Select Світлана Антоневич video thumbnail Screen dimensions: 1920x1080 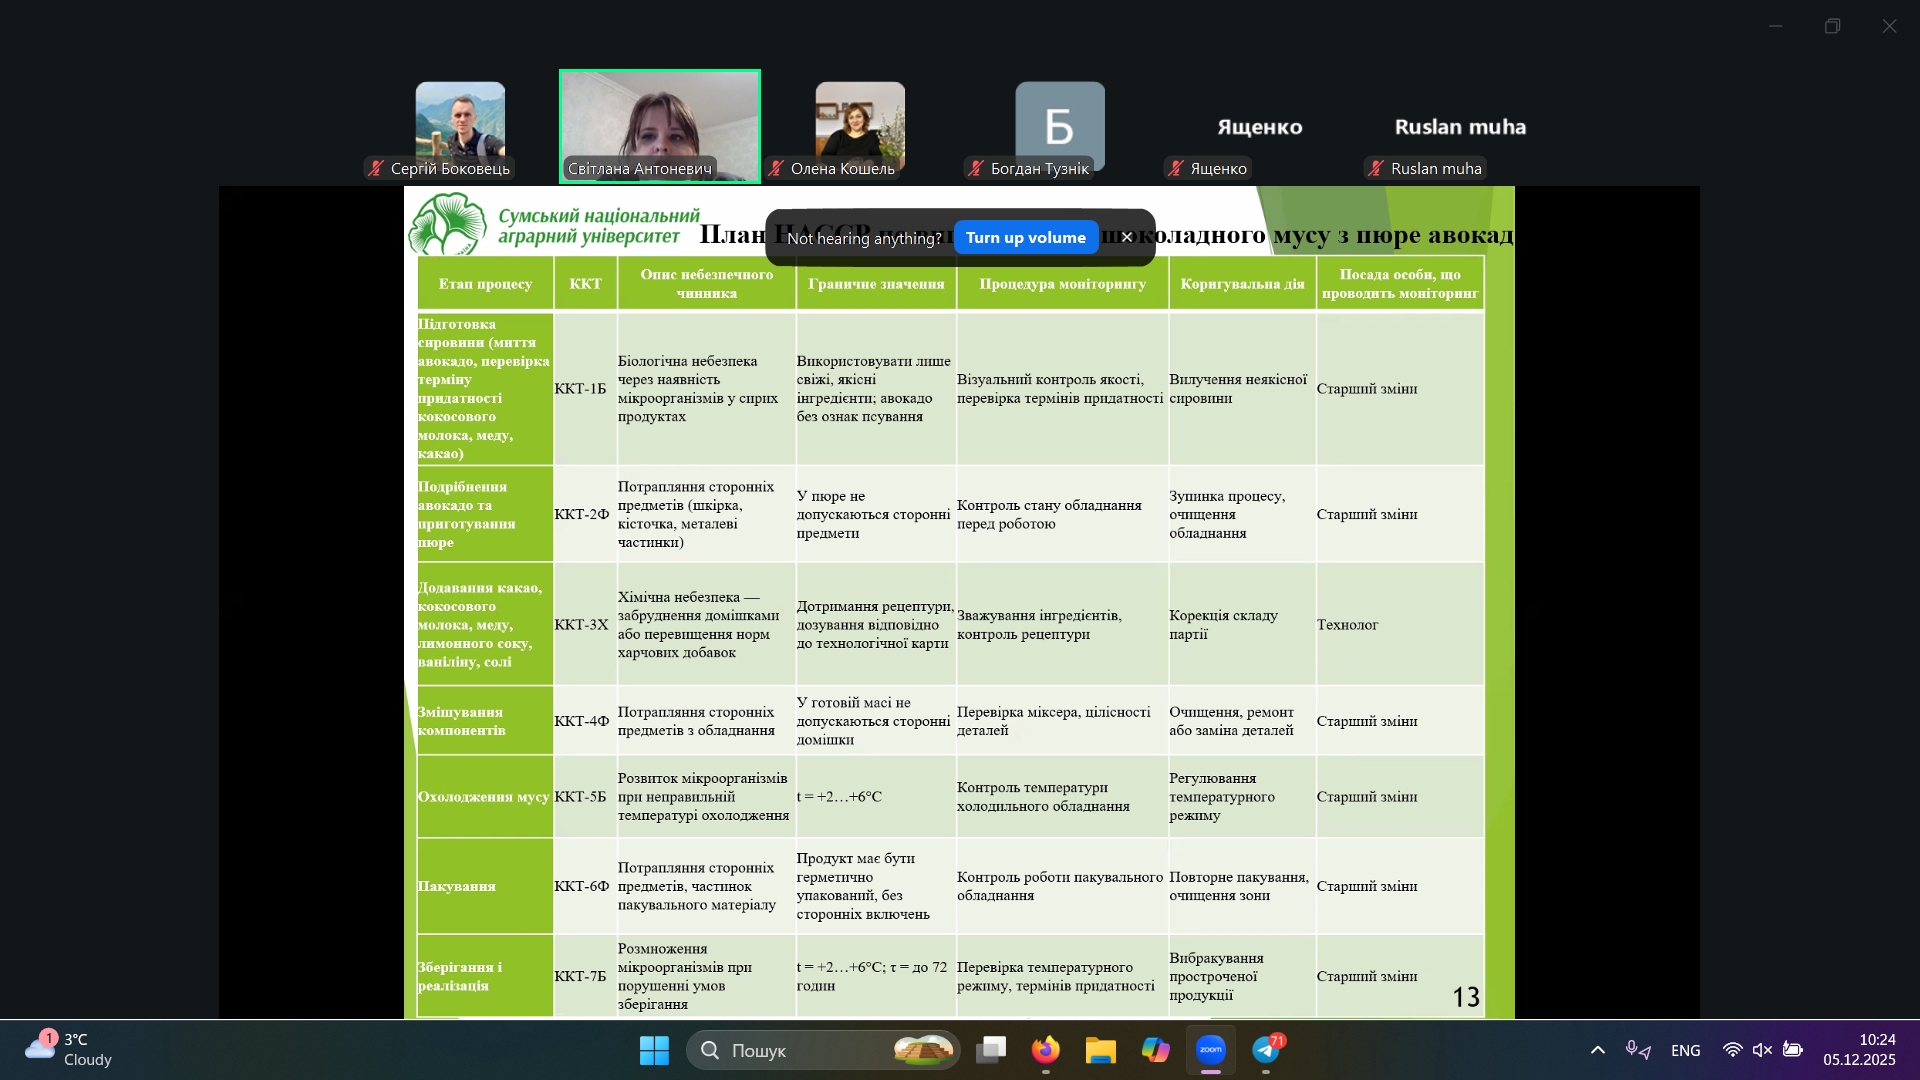[659, 125]
